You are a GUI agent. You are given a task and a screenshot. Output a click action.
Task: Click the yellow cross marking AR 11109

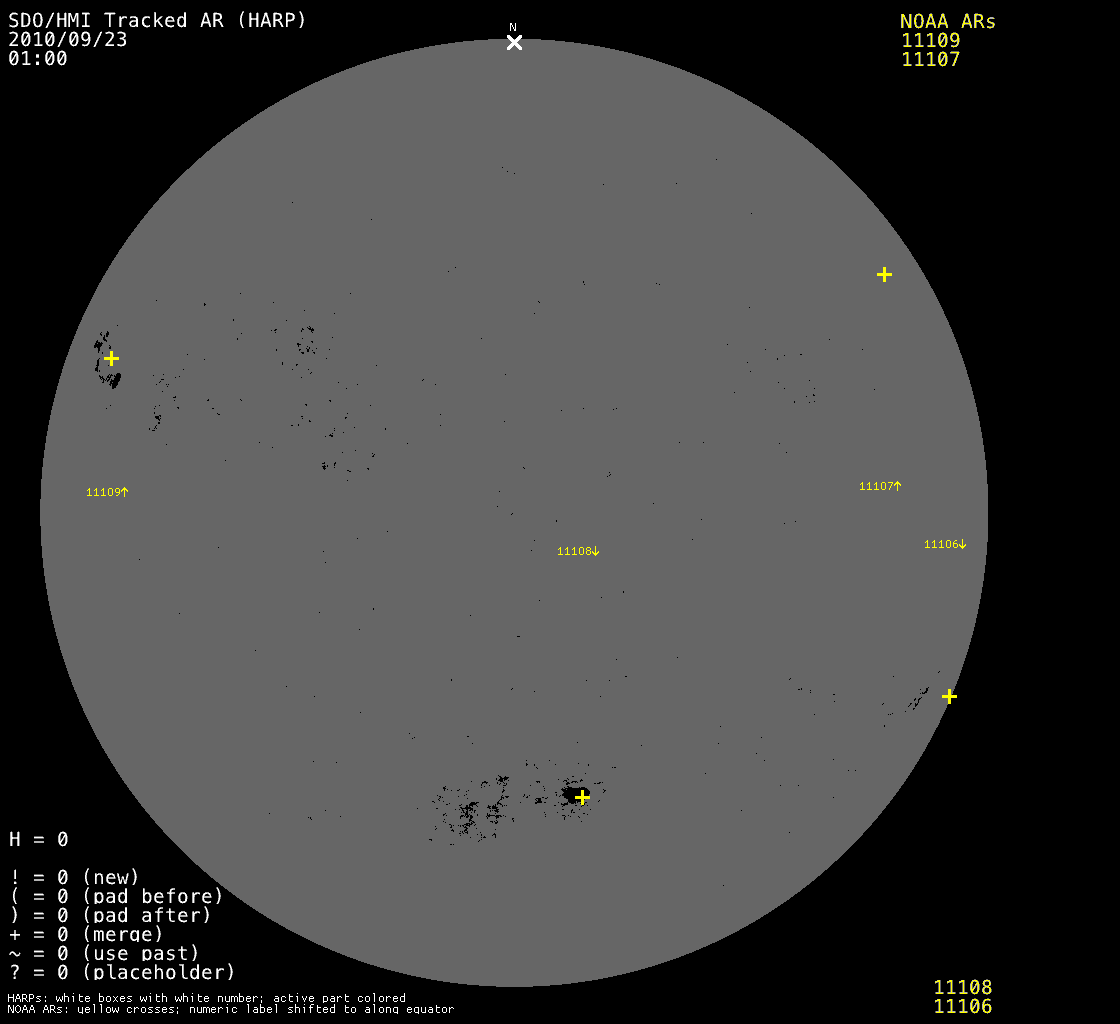[111, 358]
